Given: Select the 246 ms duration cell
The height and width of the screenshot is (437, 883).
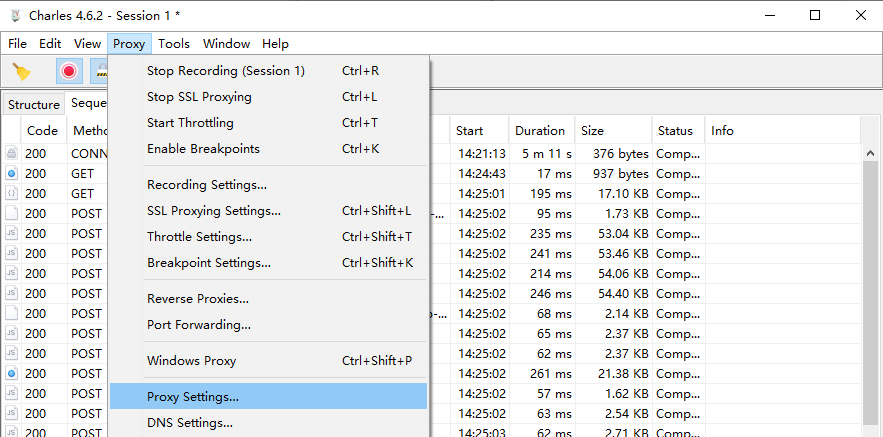Looking at the screenshot, I should coord(542,293).
